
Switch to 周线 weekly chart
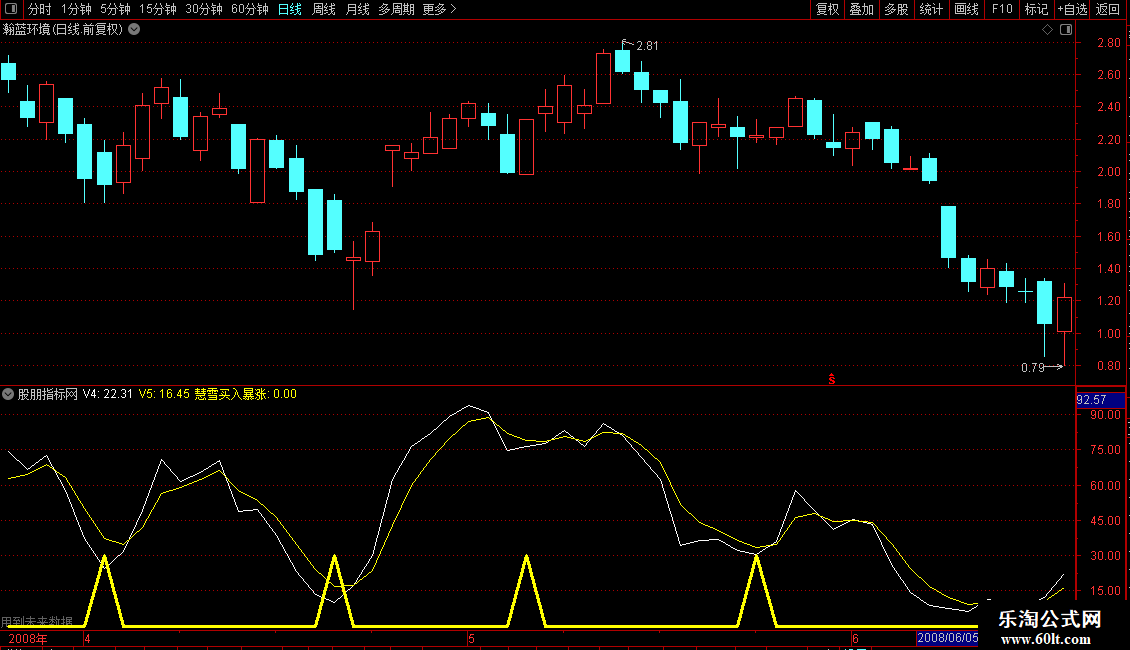324,9
